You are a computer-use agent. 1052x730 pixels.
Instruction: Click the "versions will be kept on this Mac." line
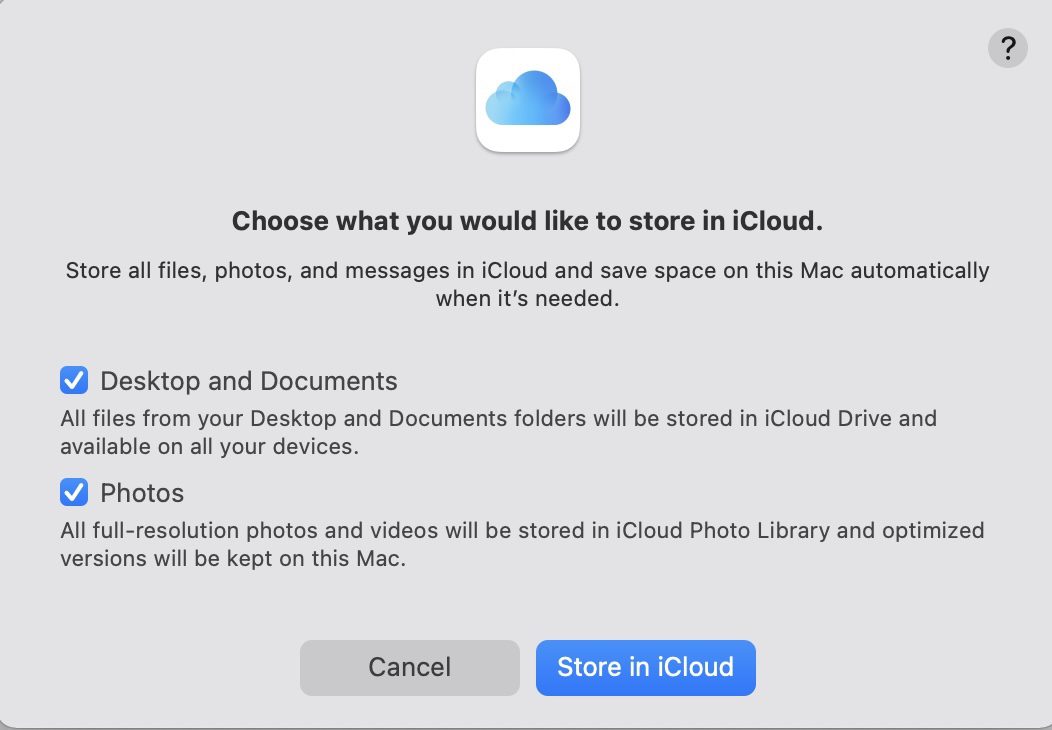point(233,558)
